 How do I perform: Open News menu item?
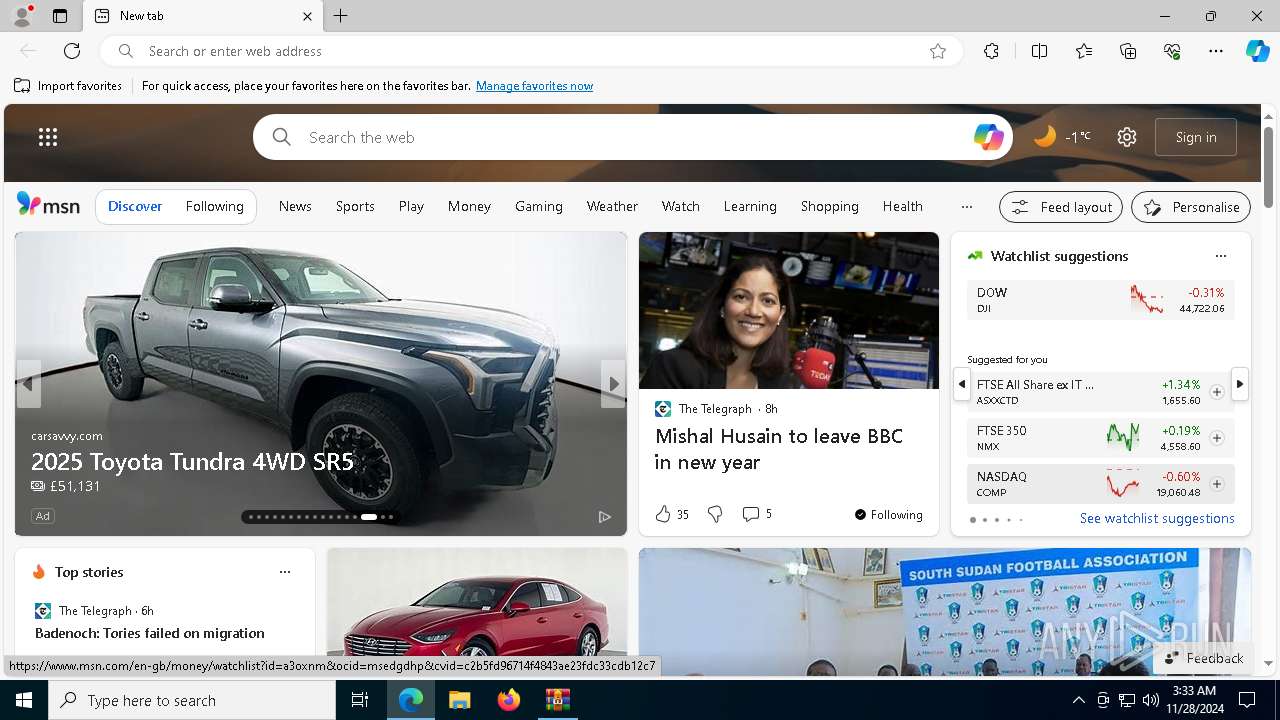click(x=295, y=206)
